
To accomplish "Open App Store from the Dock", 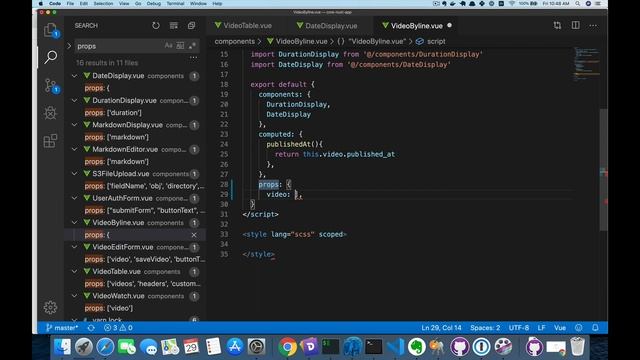I will [235, 347].
